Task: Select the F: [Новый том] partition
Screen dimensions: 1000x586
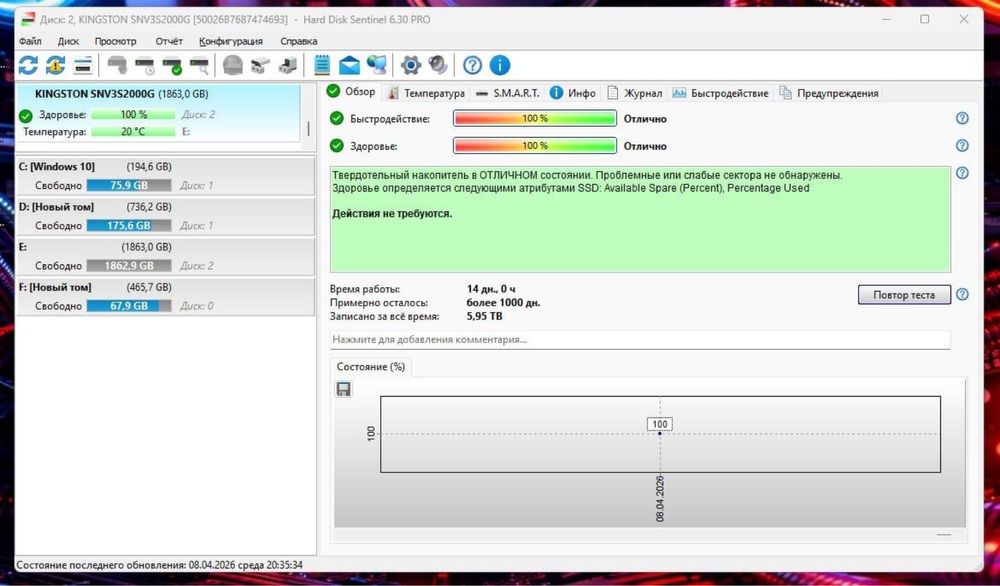Action: point(165,296)
